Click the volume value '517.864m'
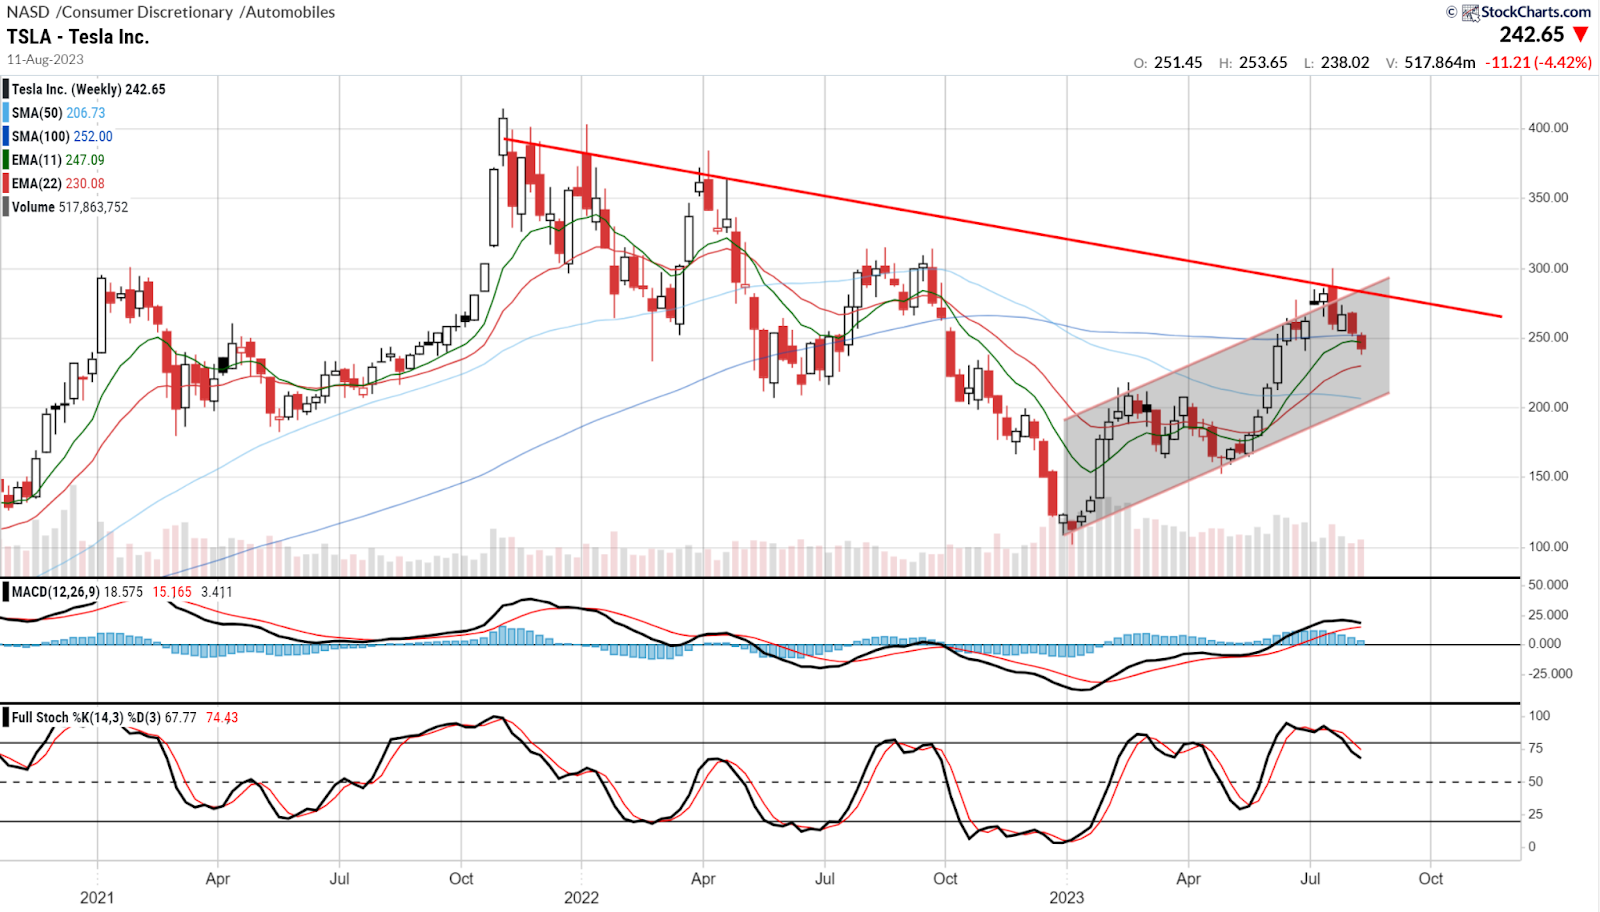Viewport: 1600px width, 912px height. [1440, 62]
